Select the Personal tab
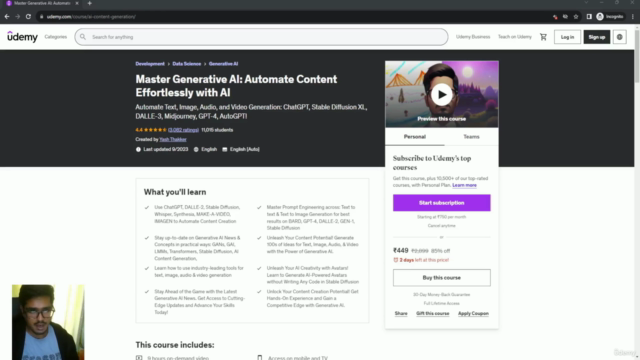Screen dimensions: 640x360 (415, 137)
